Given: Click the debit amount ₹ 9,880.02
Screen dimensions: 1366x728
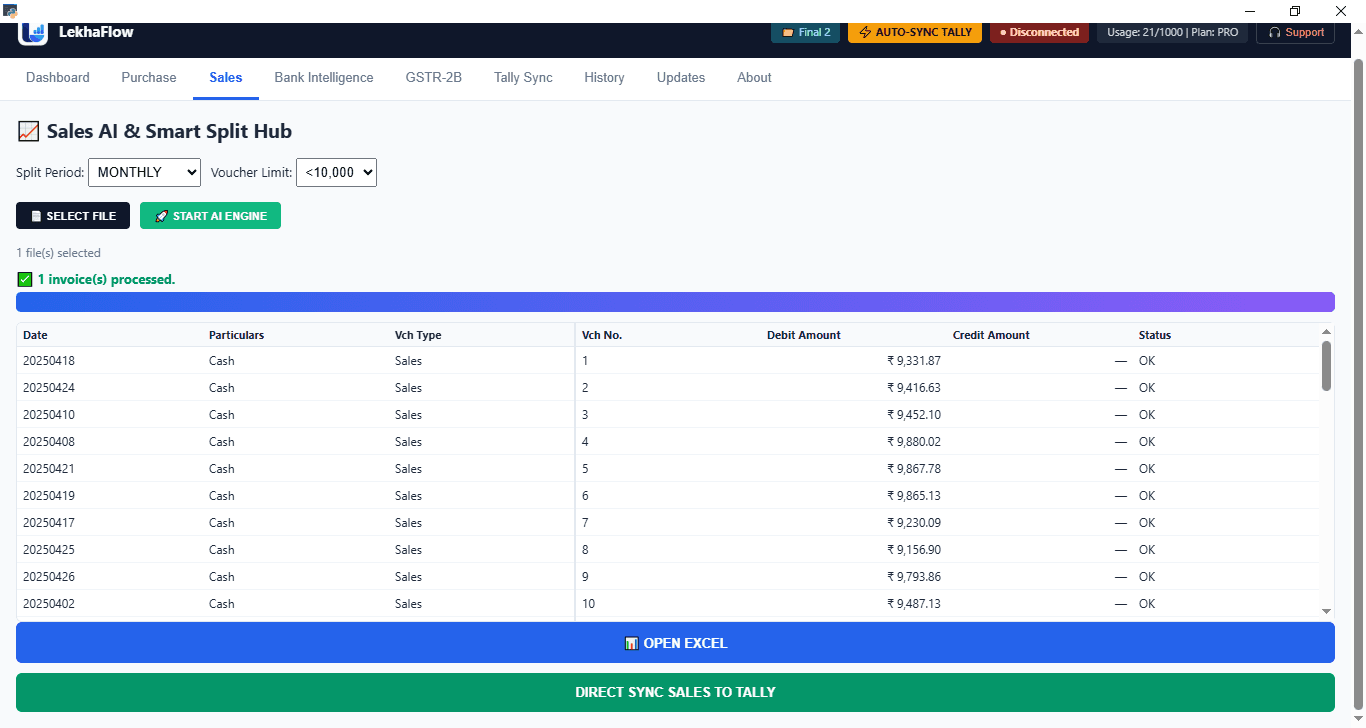Looking at the screenshot, I should [x=914, y=442].
